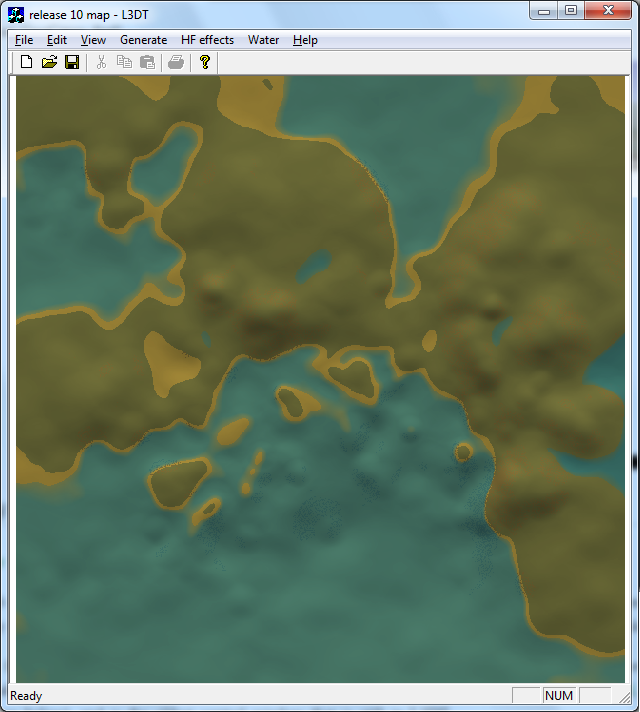Click the small round island in the sea
The height and width of the screenshot is (712, 640).
(x=463, y=452)
